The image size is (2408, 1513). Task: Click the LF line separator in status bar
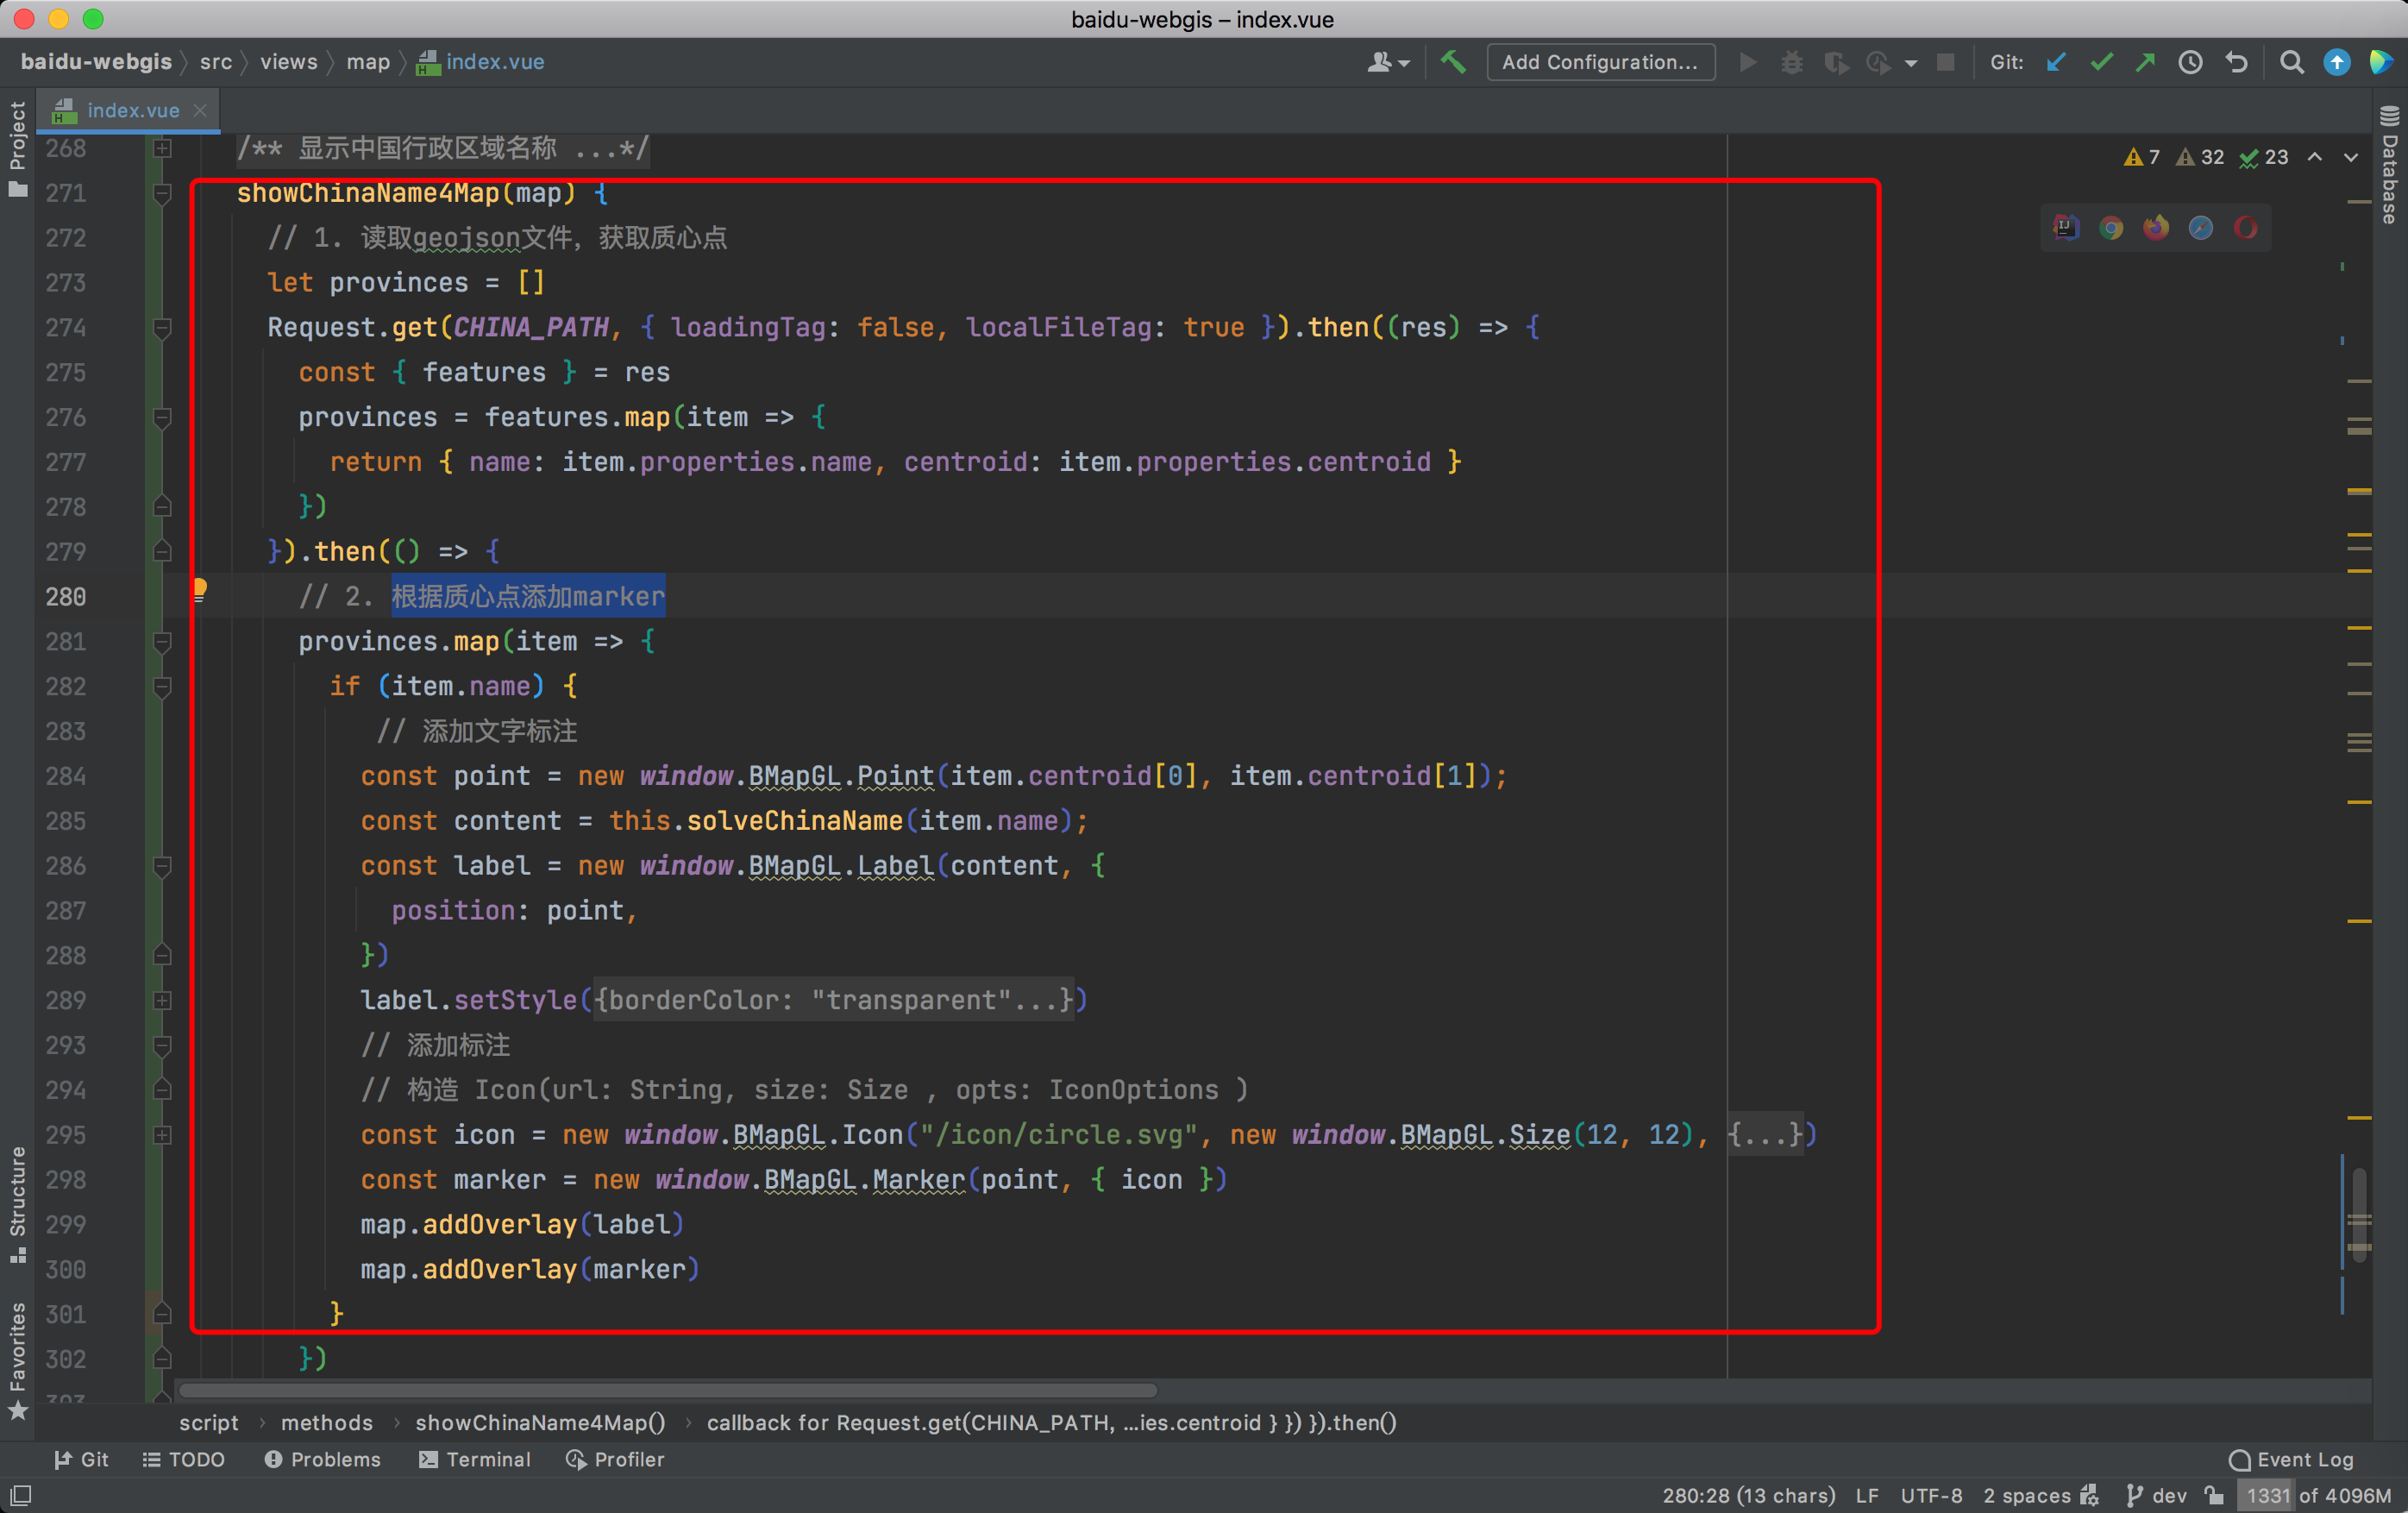(x=1866, y=1495)
